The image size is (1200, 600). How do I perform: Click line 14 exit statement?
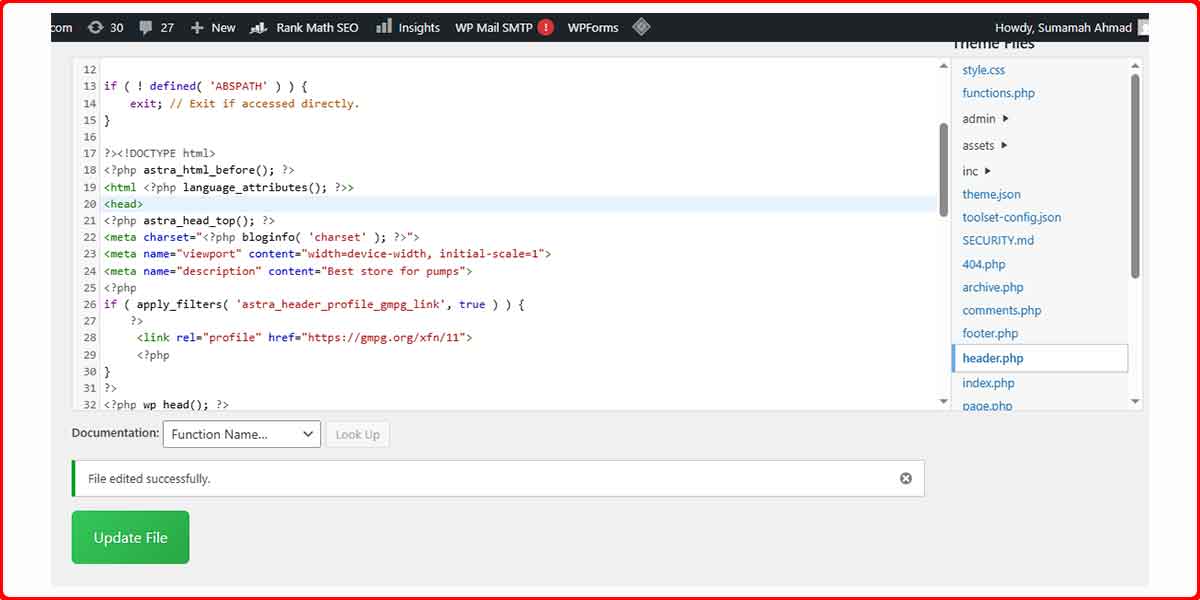coord(244,103)
